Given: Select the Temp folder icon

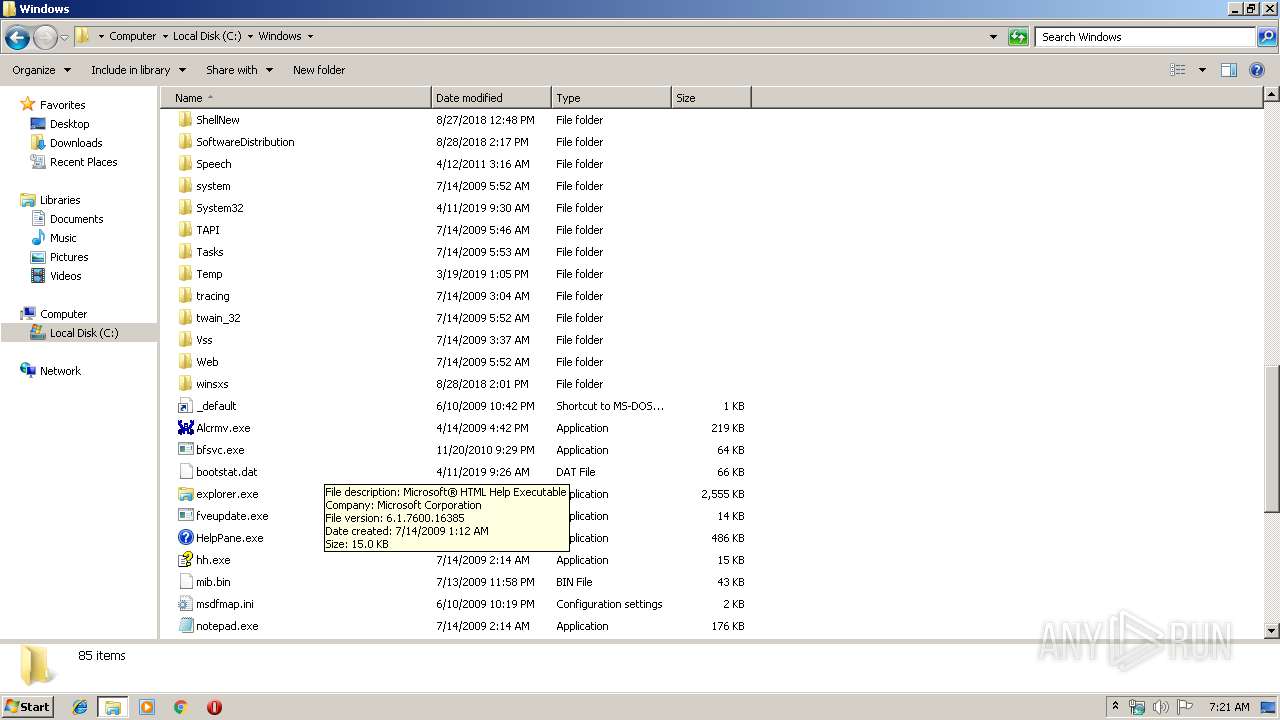Looking at the screenshot, I should click(x=185, y=274).
